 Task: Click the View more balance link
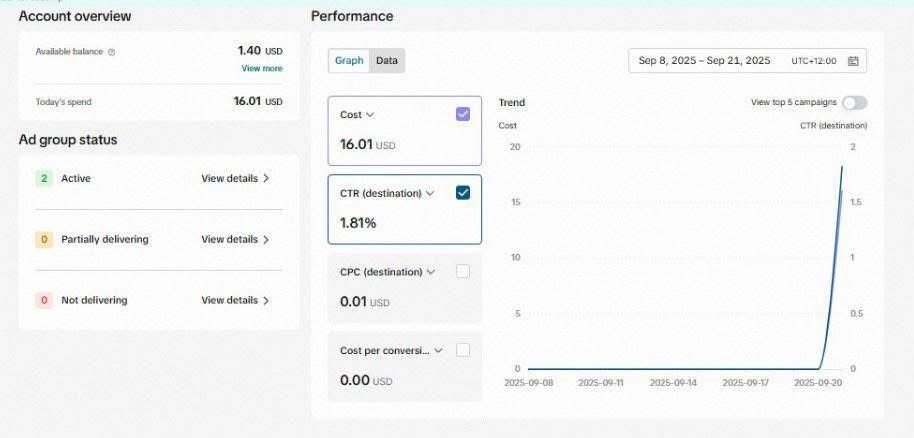[261, 68]
